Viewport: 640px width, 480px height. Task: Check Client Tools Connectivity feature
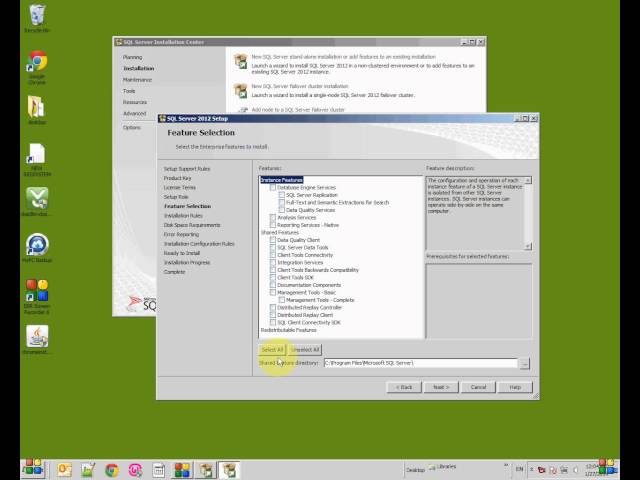click(x=273, y=255)
